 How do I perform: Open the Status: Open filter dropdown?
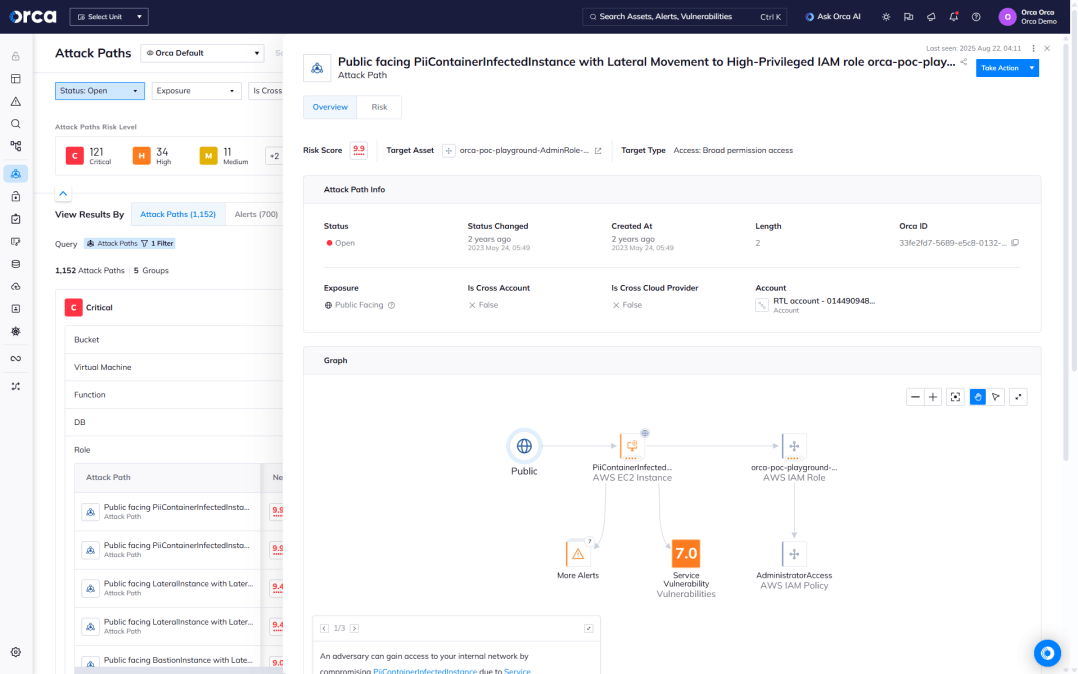99,91
